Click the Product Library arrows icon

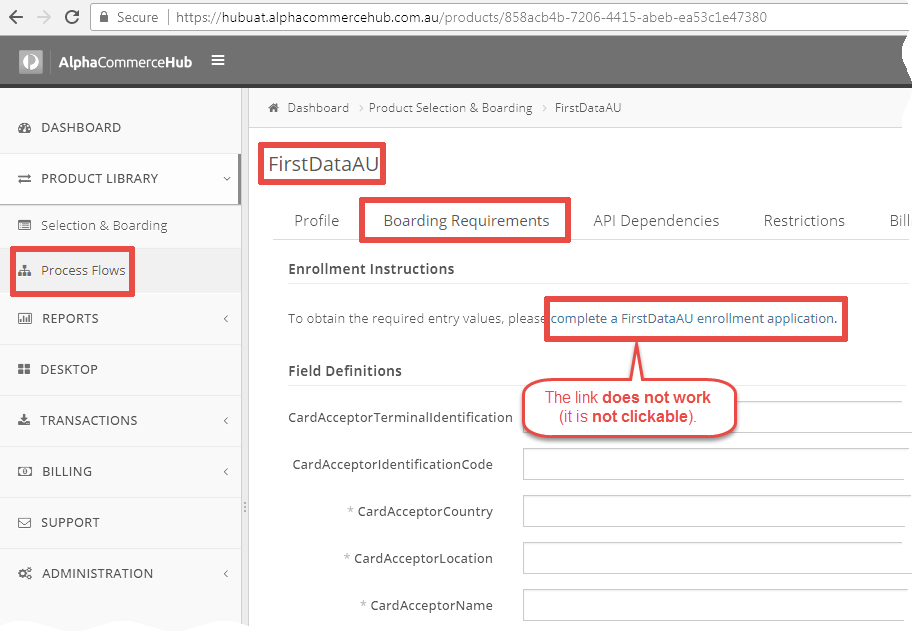tap(24, 179)
